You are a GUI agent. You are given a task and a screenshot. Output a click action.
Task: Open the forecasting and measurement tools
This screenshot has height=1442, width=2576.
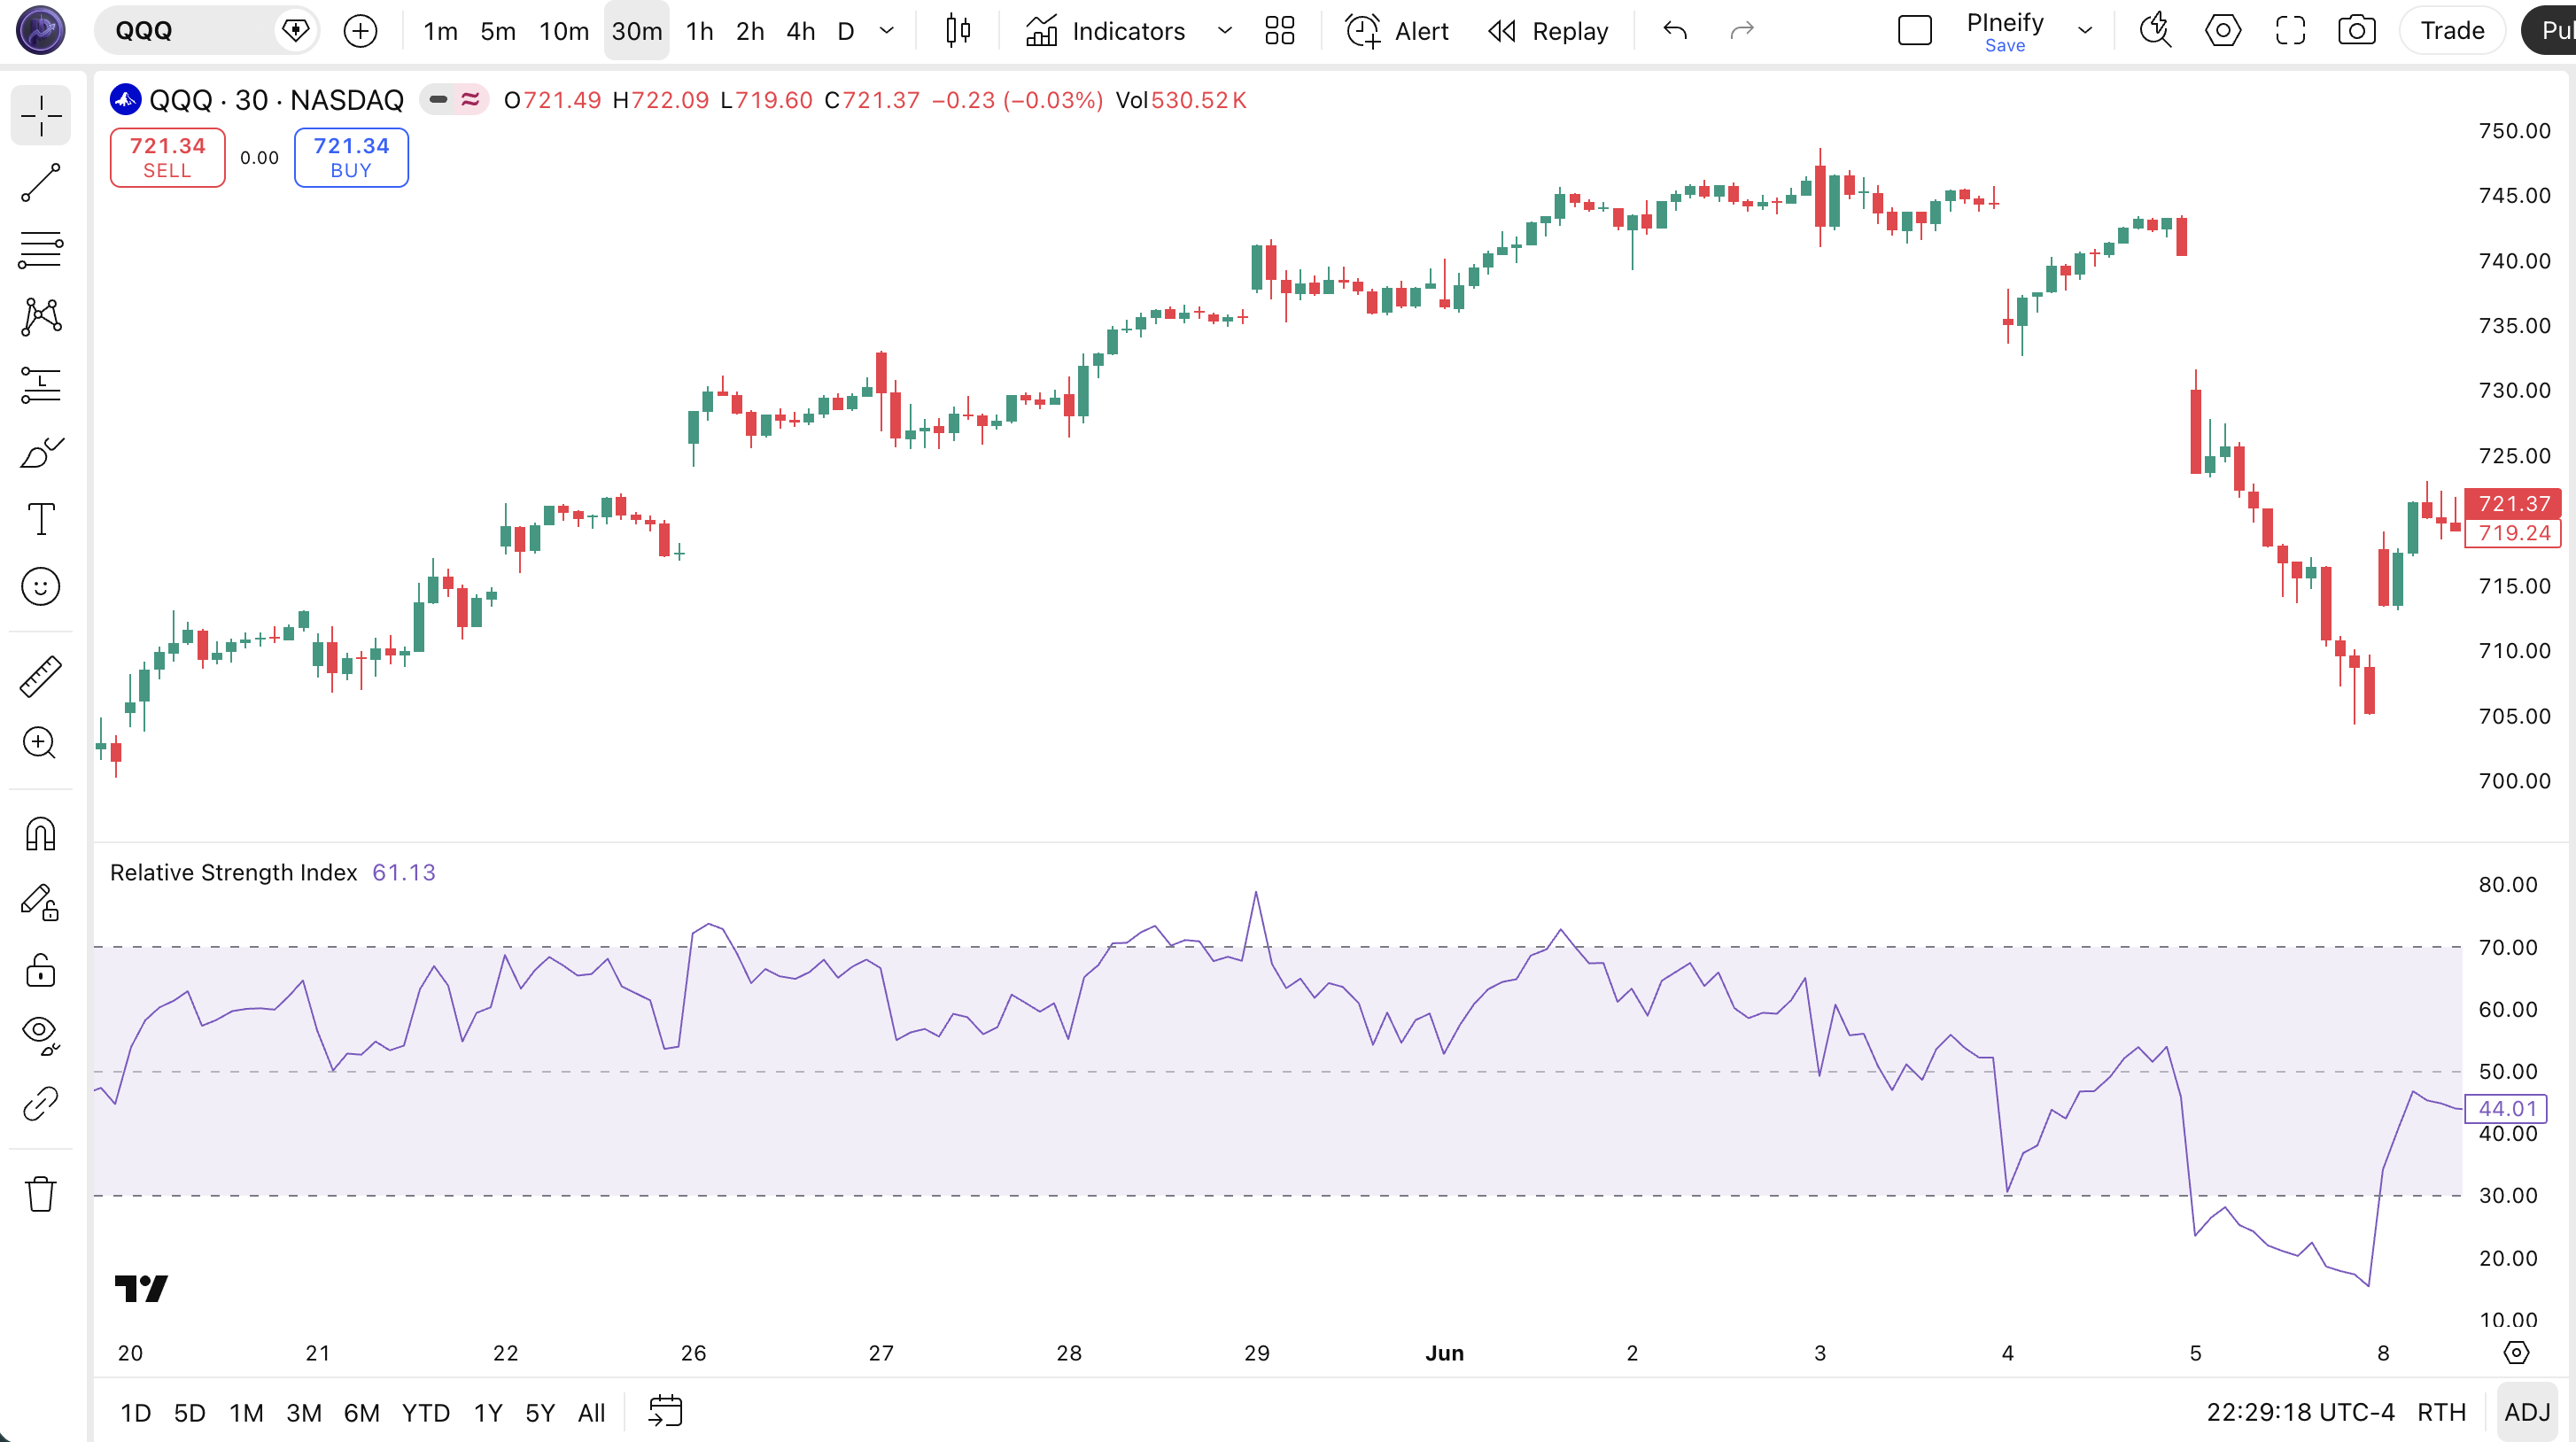pyautogui.click(x=41, y=385)
